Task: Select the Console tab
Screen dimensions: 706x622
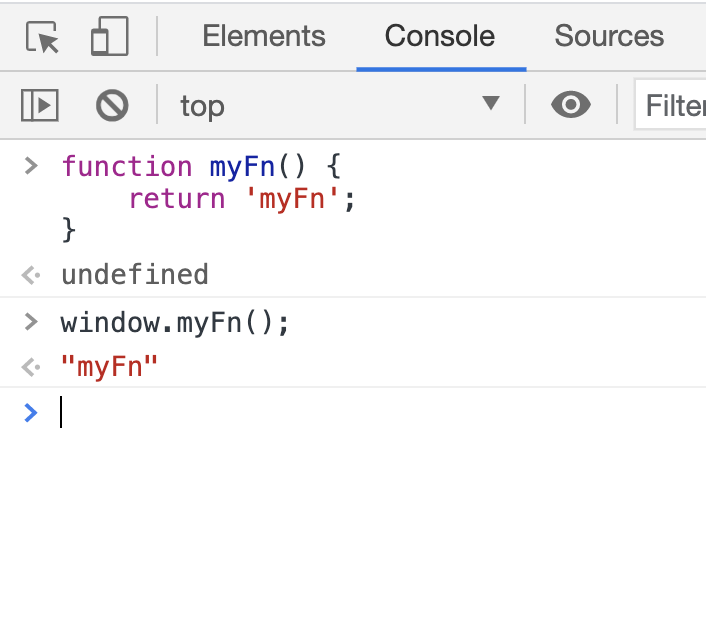Action: point(440,36)
